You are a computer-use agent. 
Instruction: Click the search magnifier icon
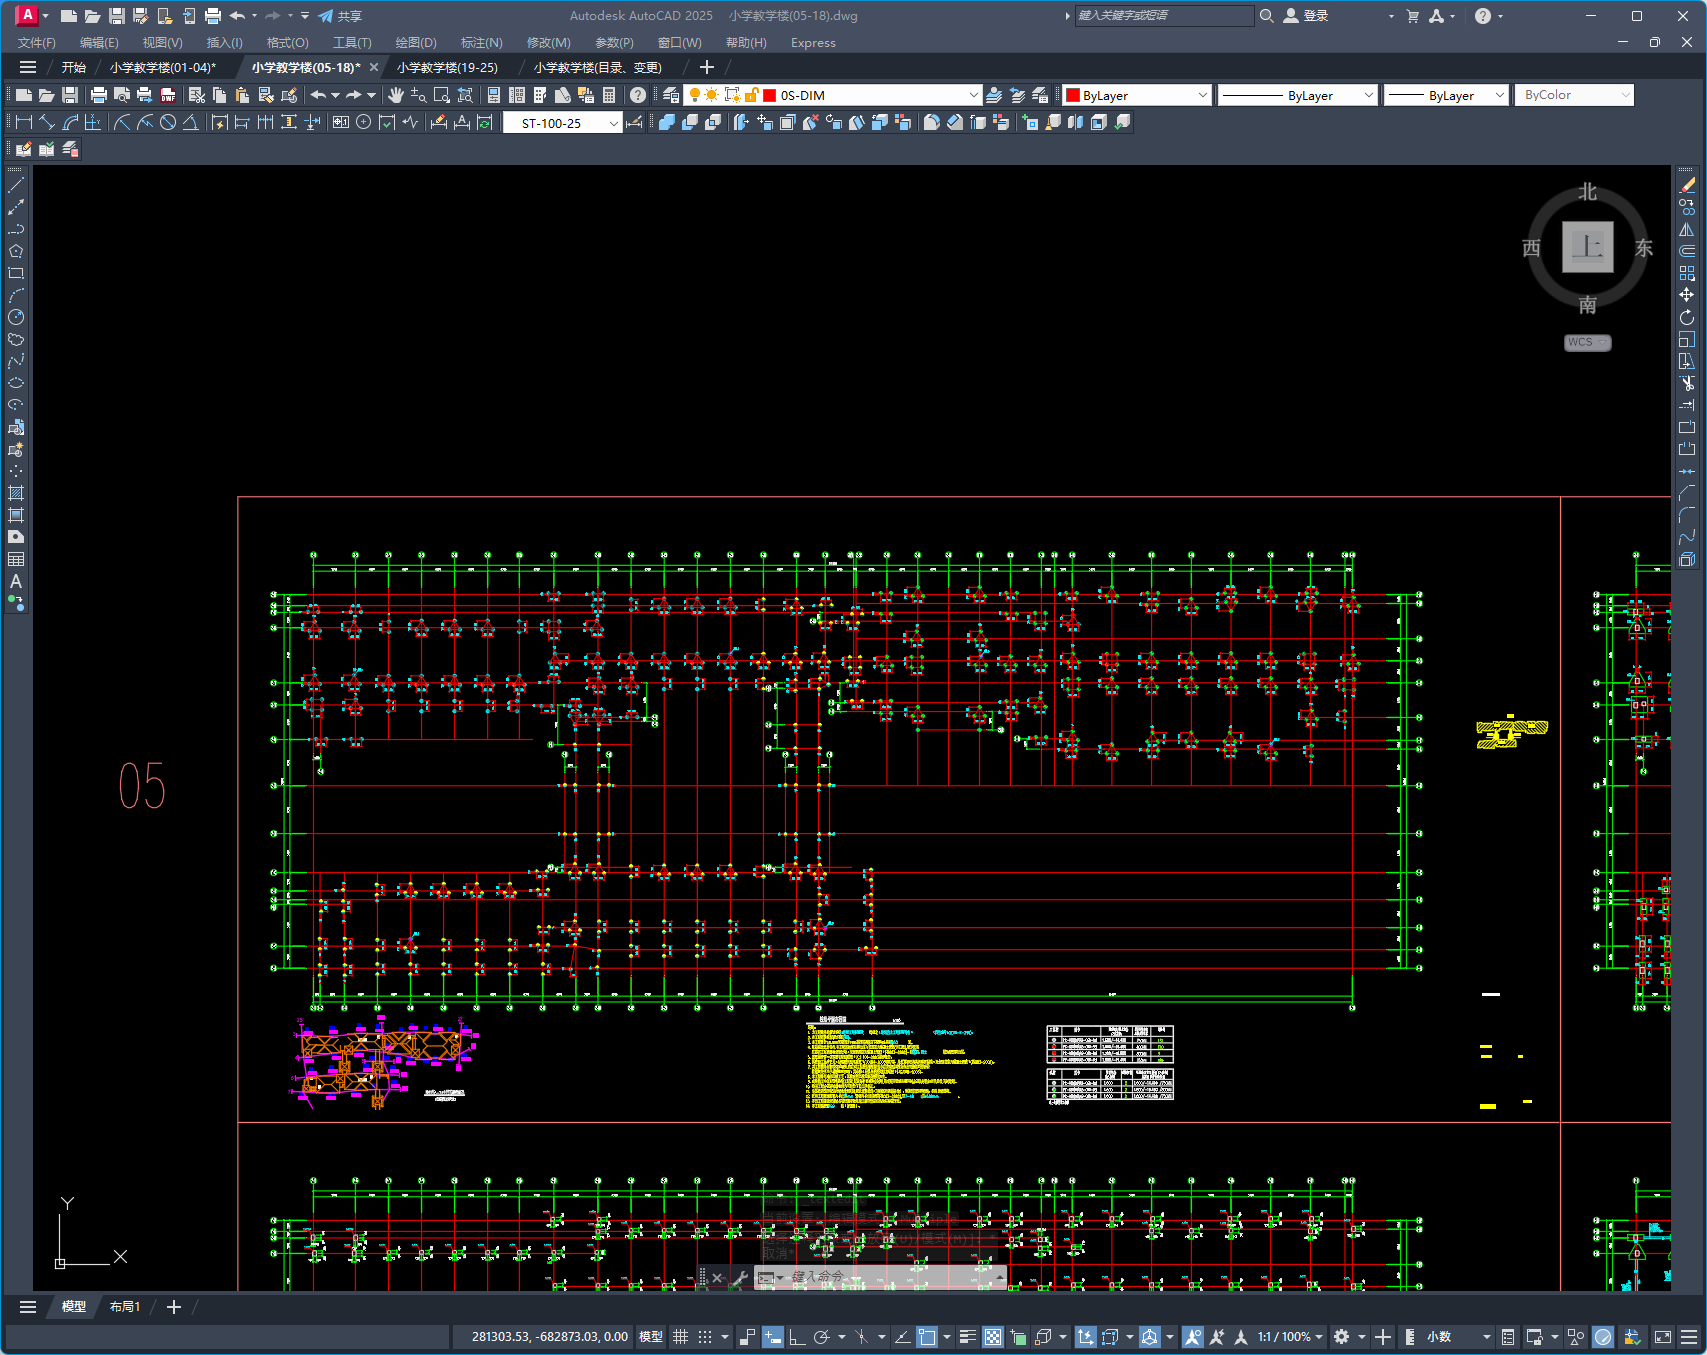[1266, 15]
